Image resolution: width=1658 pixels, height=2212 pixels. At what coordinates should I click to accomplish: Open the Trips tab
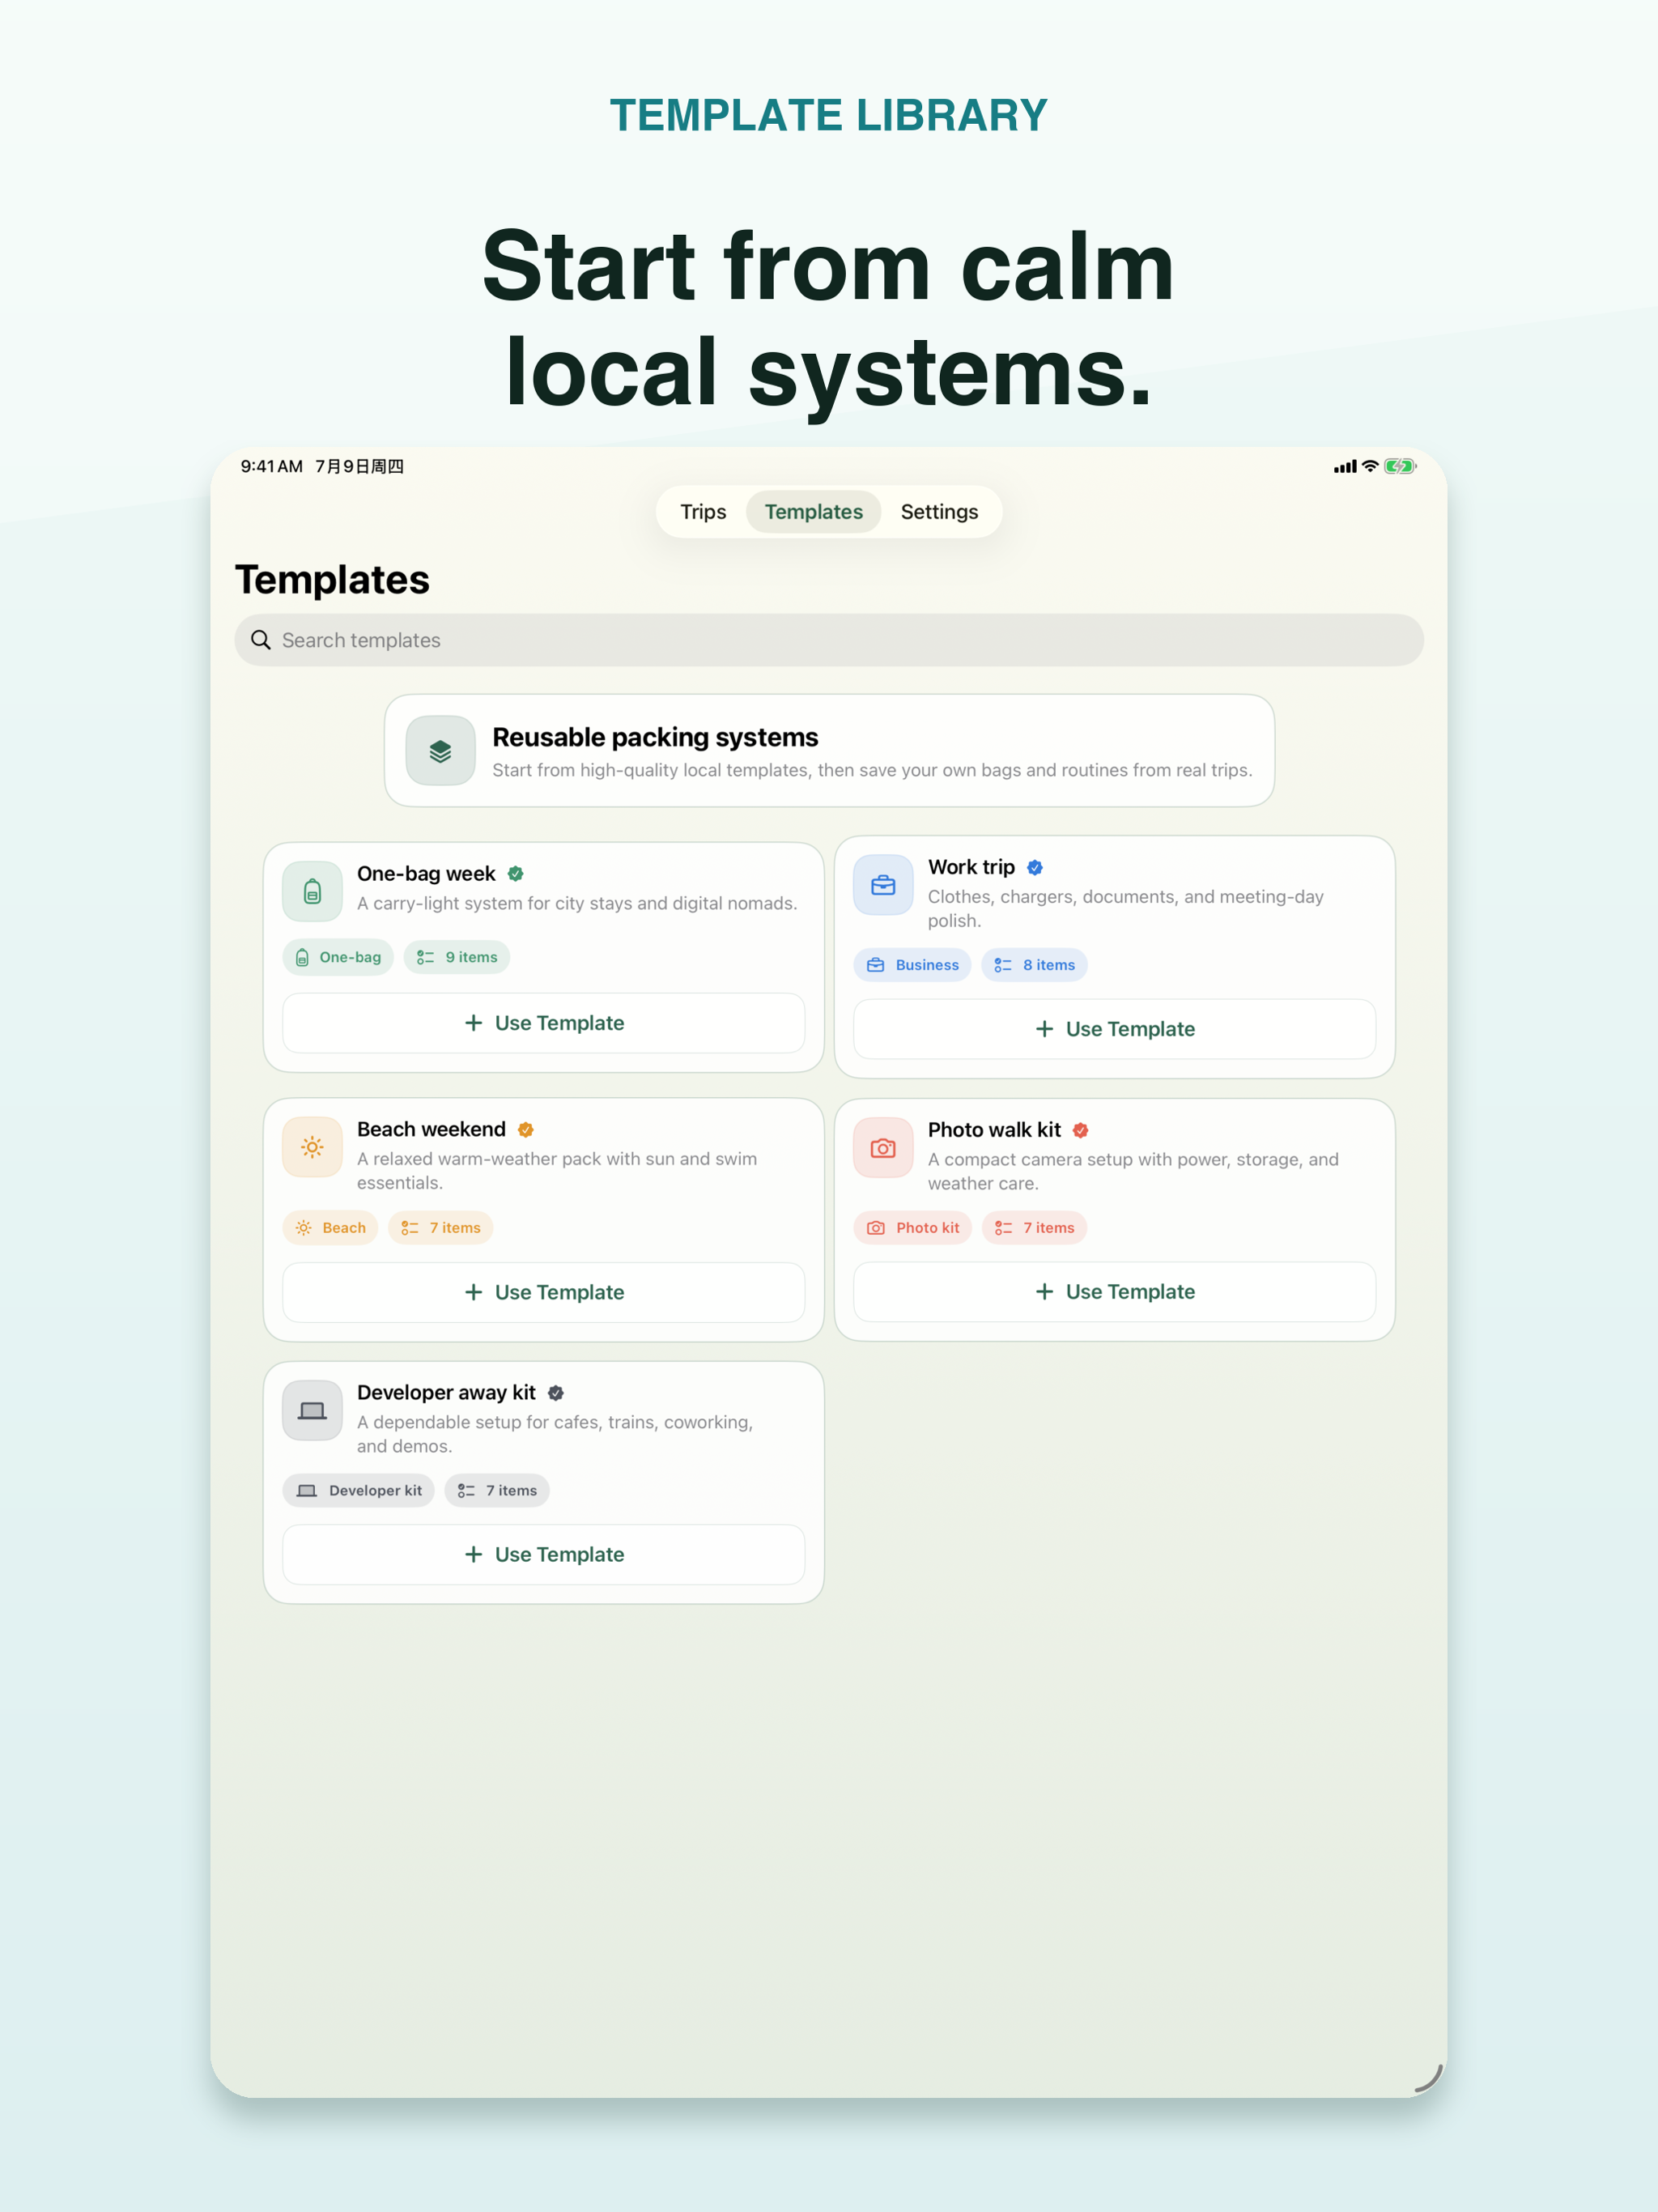tap(703, 512)
